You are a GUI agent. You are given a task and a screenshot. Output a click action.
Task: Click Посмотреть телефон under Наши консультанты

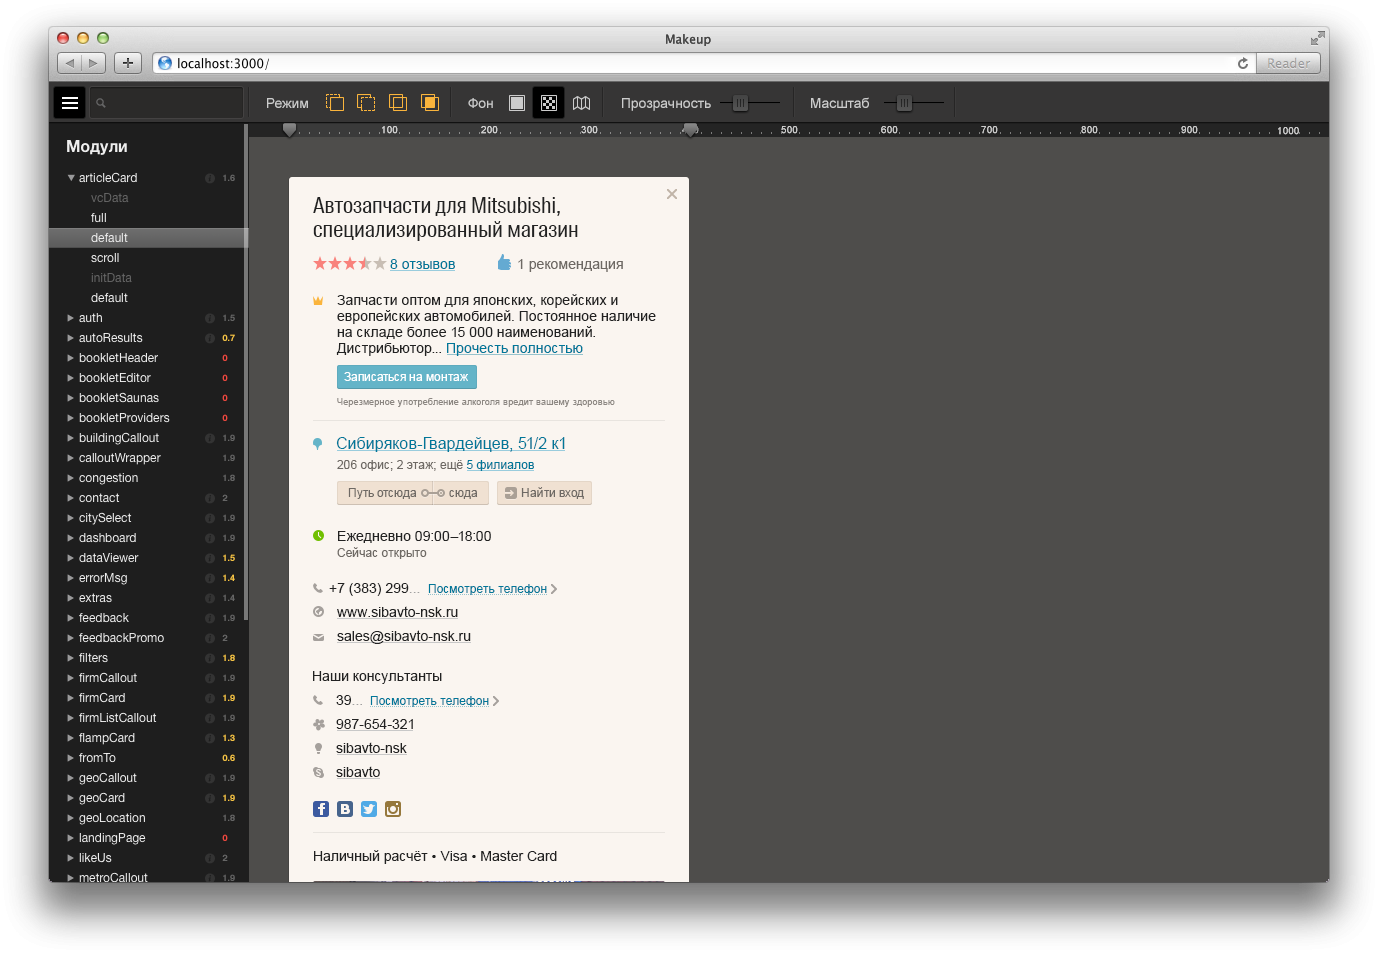(x=429, y=701)
